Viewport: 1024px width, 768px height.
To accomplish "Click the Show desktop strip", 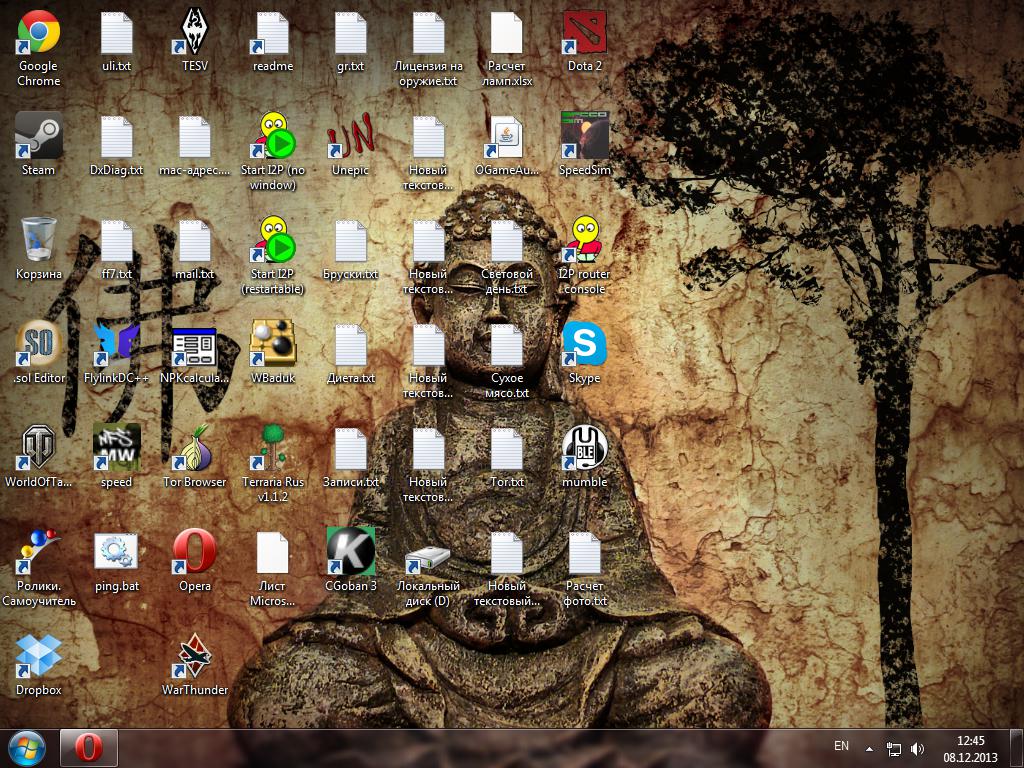I will click(1018, 748).
